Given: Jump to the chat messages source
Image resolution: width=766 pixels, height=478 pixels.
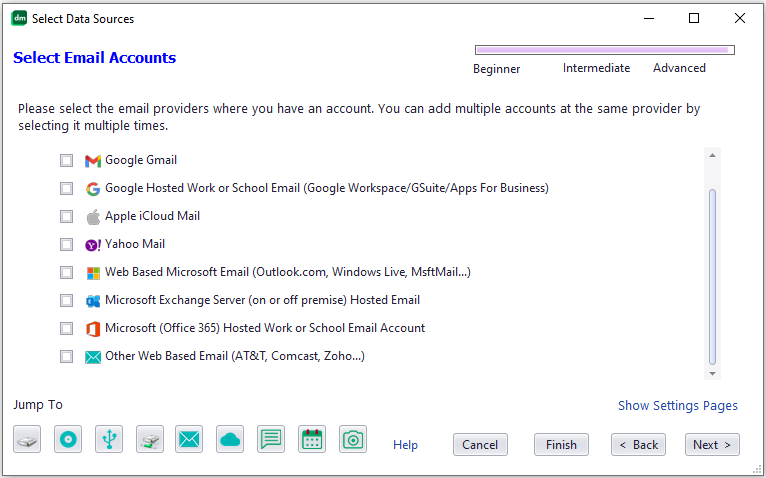Looking at the screenshot, I should coord(271,439).
